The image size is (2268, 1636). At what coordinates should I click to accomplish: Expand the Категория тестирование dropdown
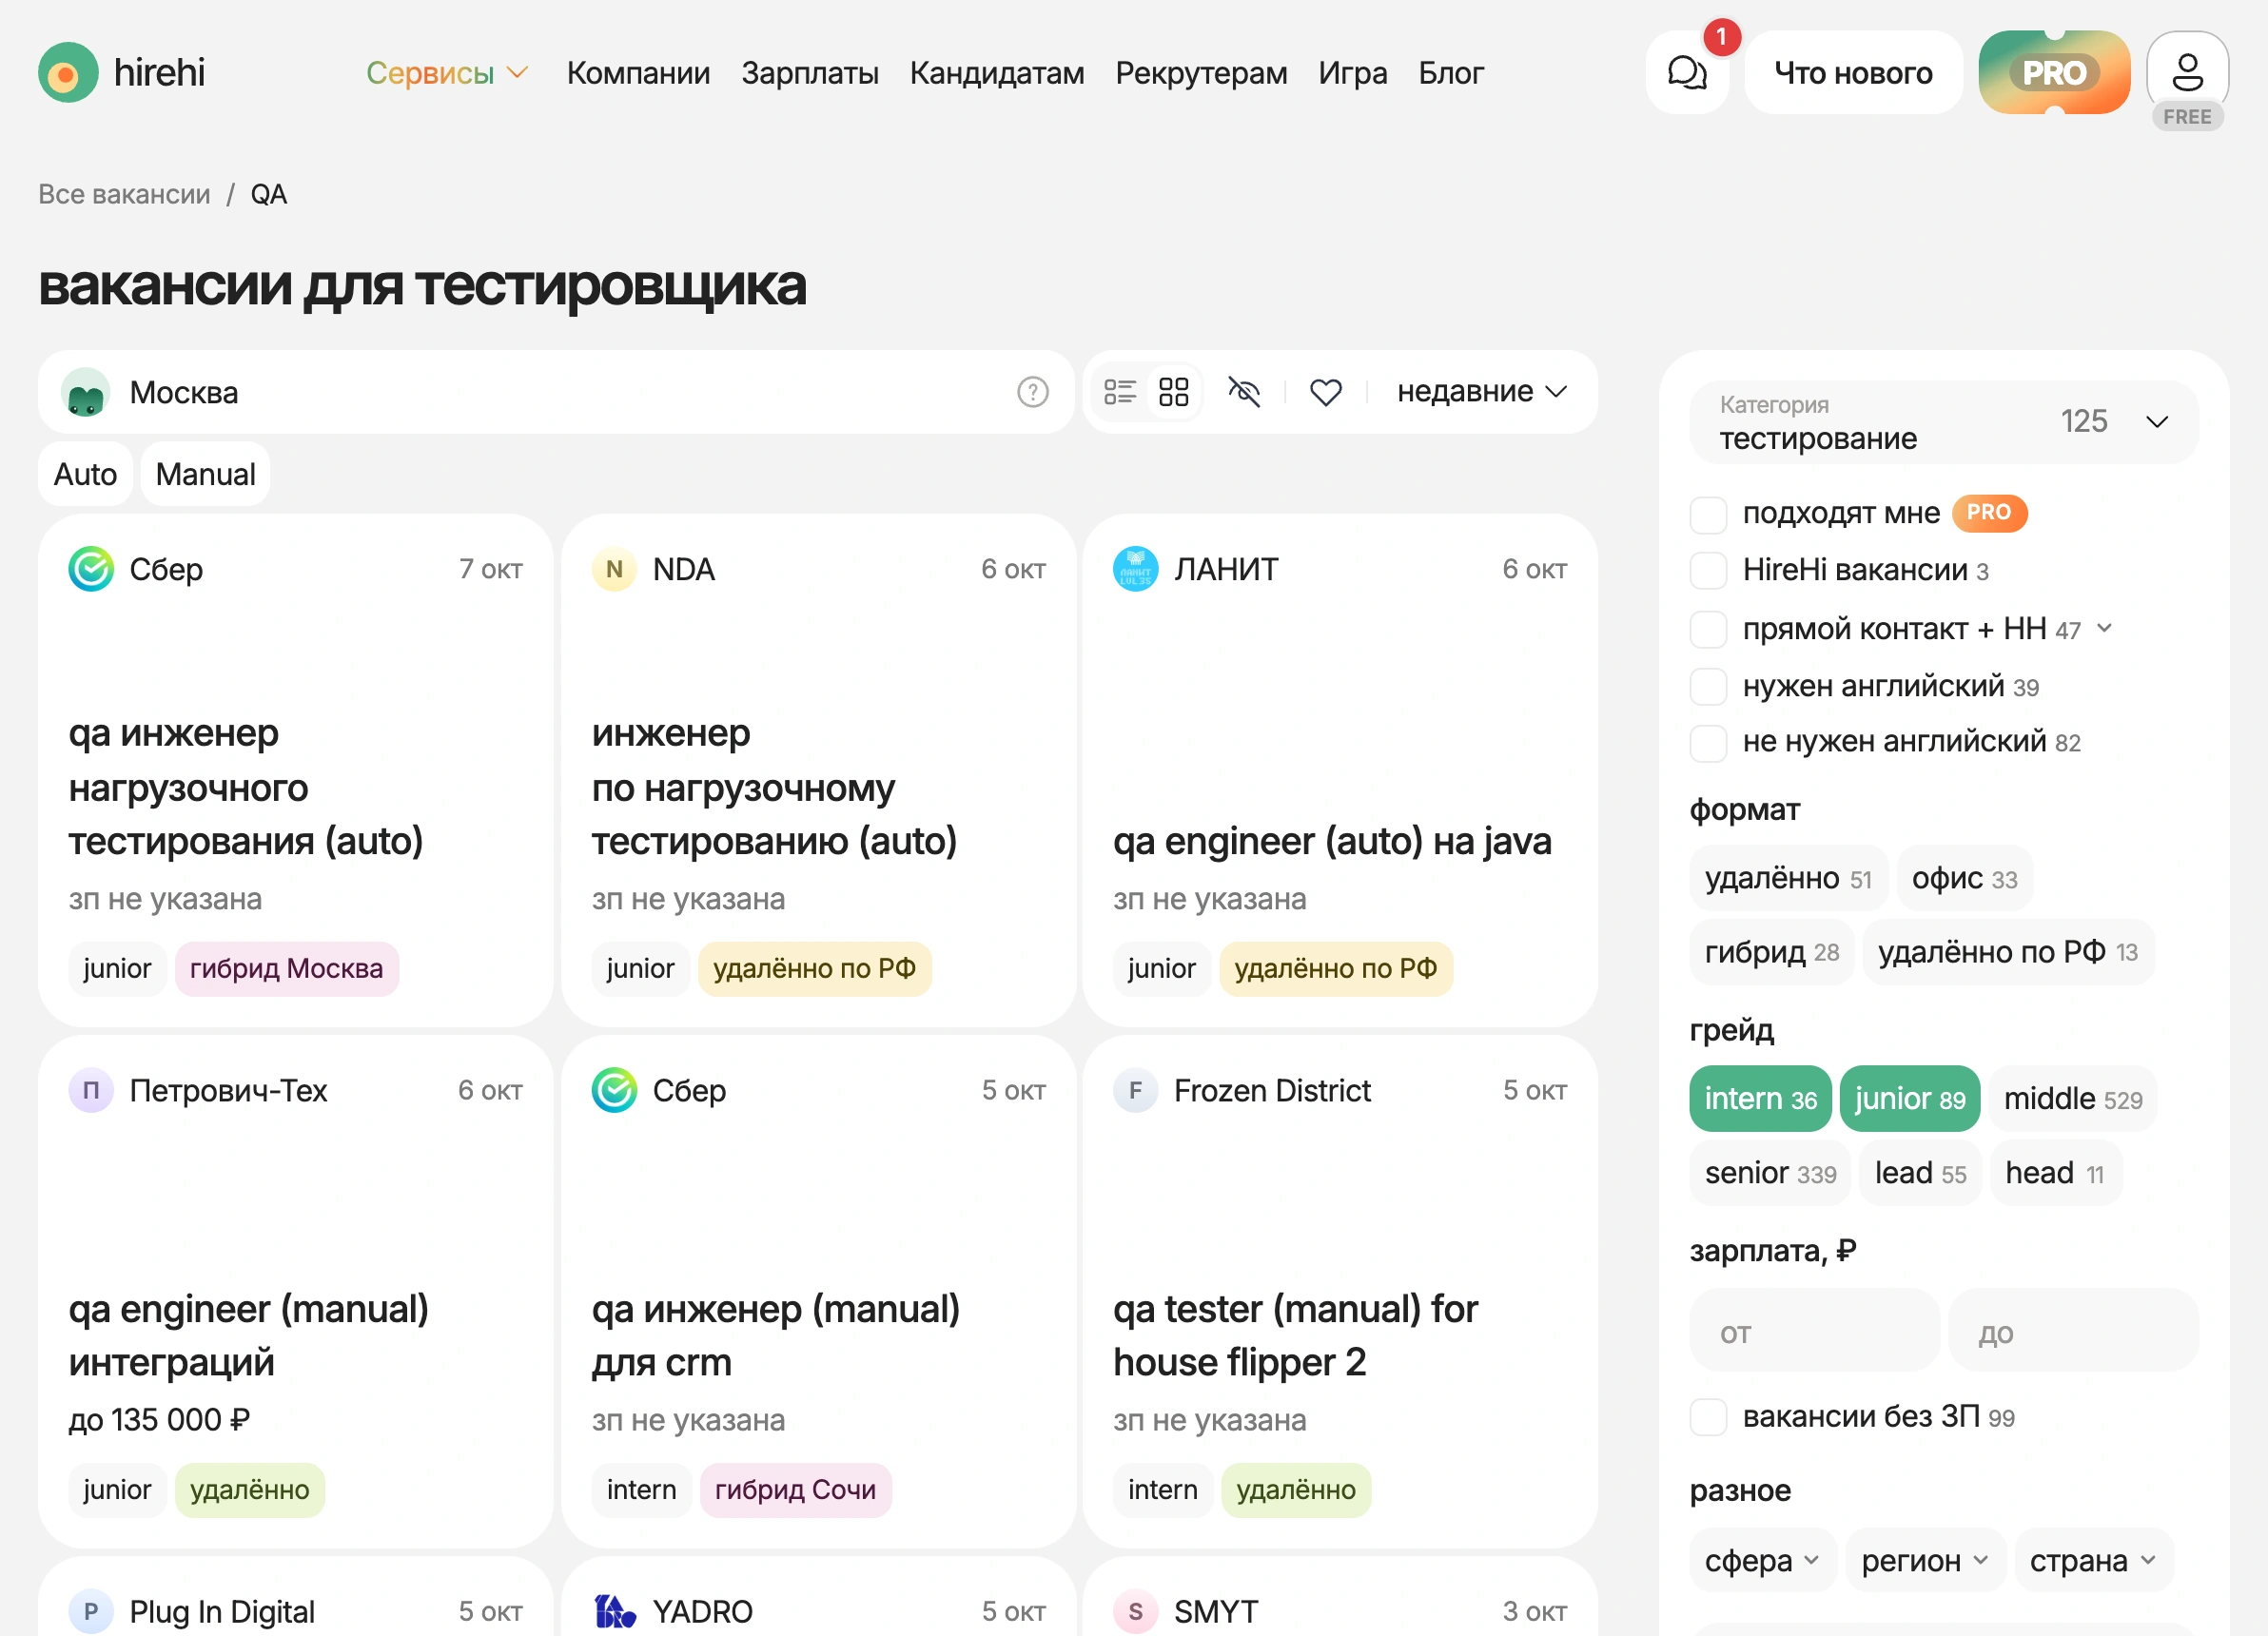1943,421
